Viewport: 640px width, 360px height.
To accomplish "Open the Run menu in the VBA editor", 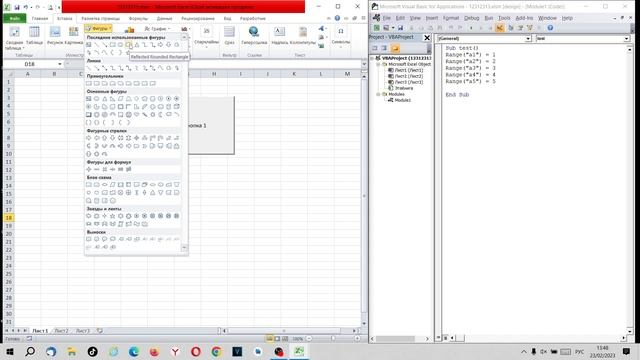I will click(489, 18).
